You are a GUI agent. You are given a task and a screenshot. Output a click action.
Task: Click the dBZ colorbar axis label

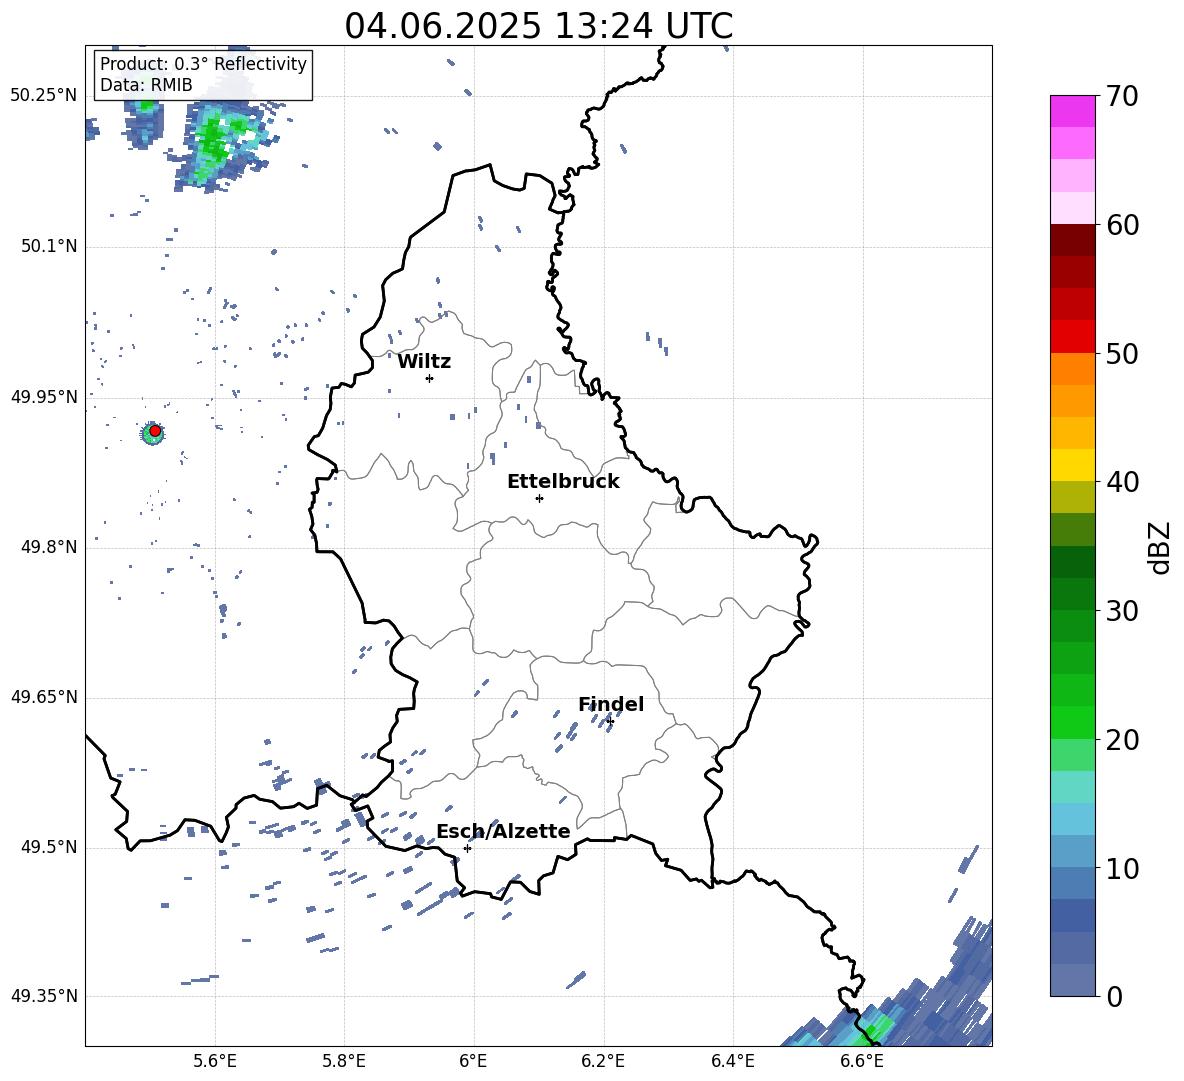(1159, 547)
